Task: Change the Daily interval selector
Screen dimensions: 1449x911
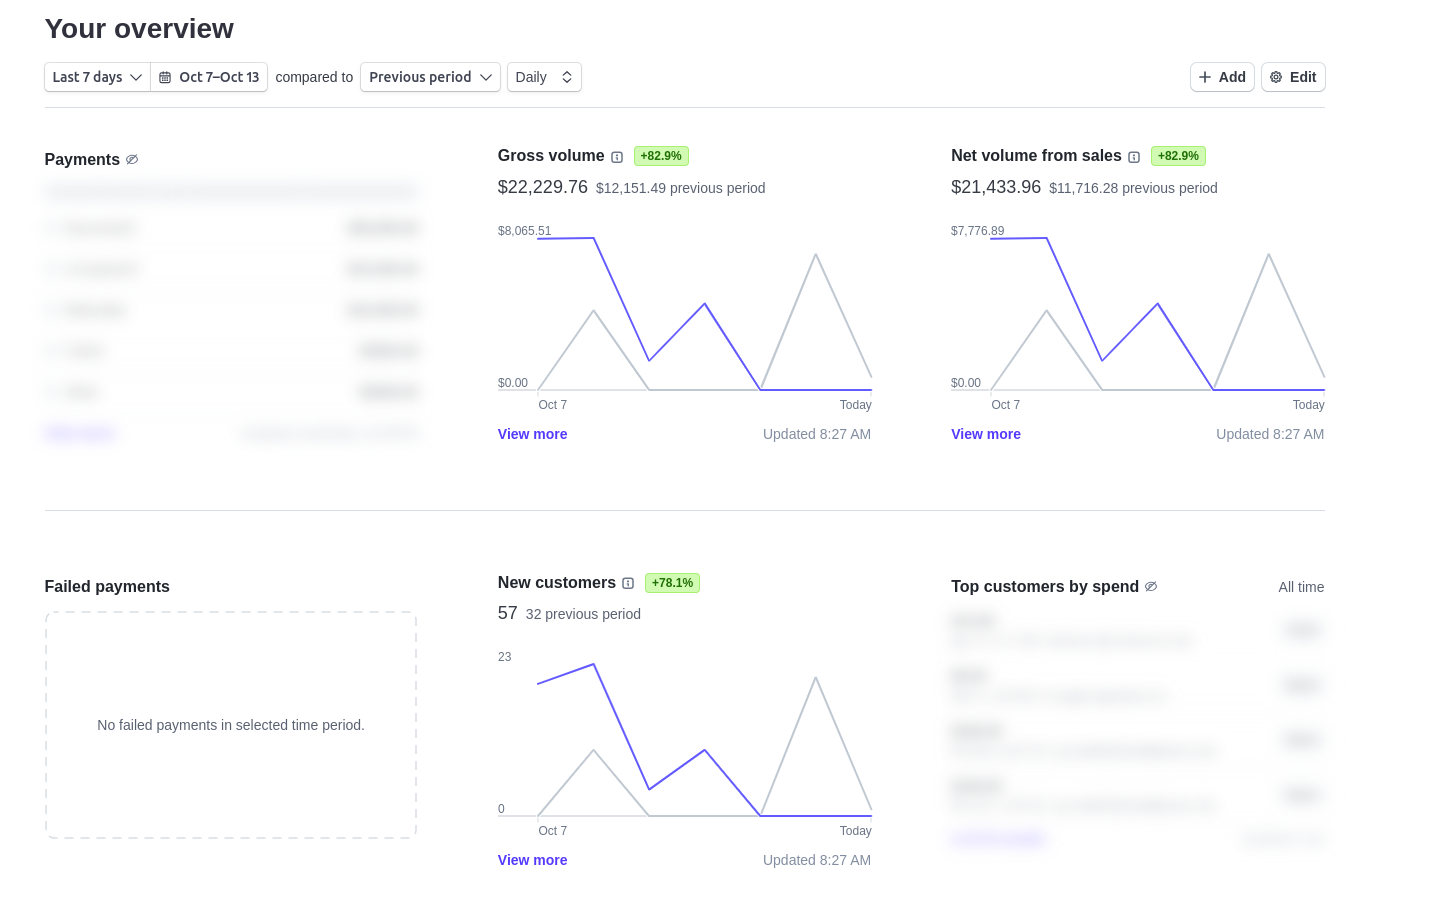Action: (x=544, y=77)
